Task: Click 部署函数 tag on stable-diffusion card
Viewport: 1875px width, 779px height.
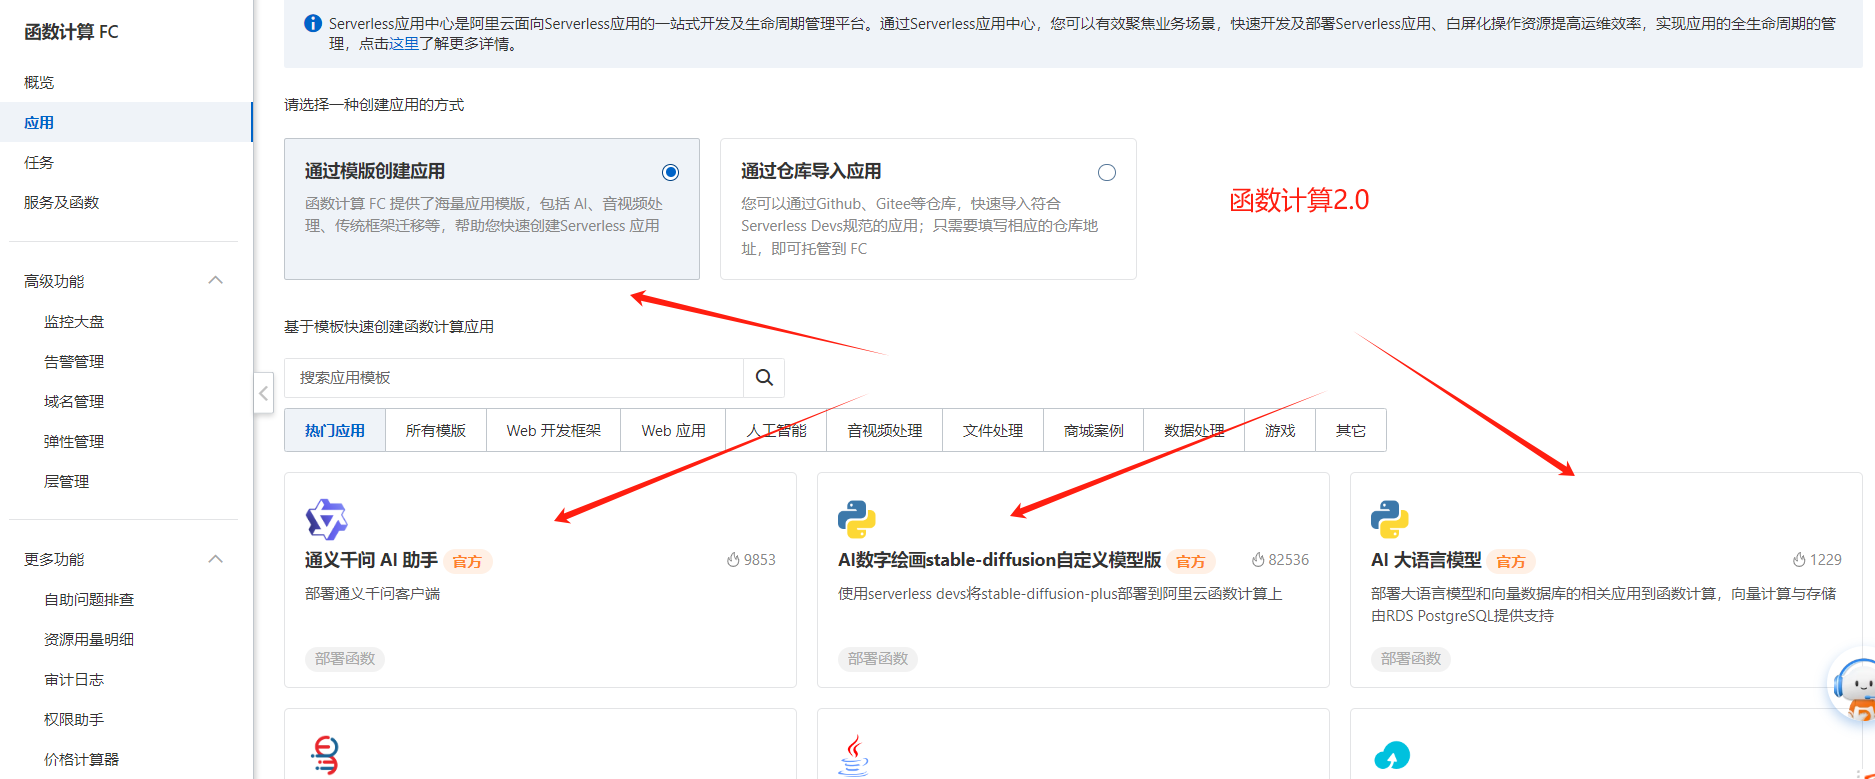Action: coord(878,658)
